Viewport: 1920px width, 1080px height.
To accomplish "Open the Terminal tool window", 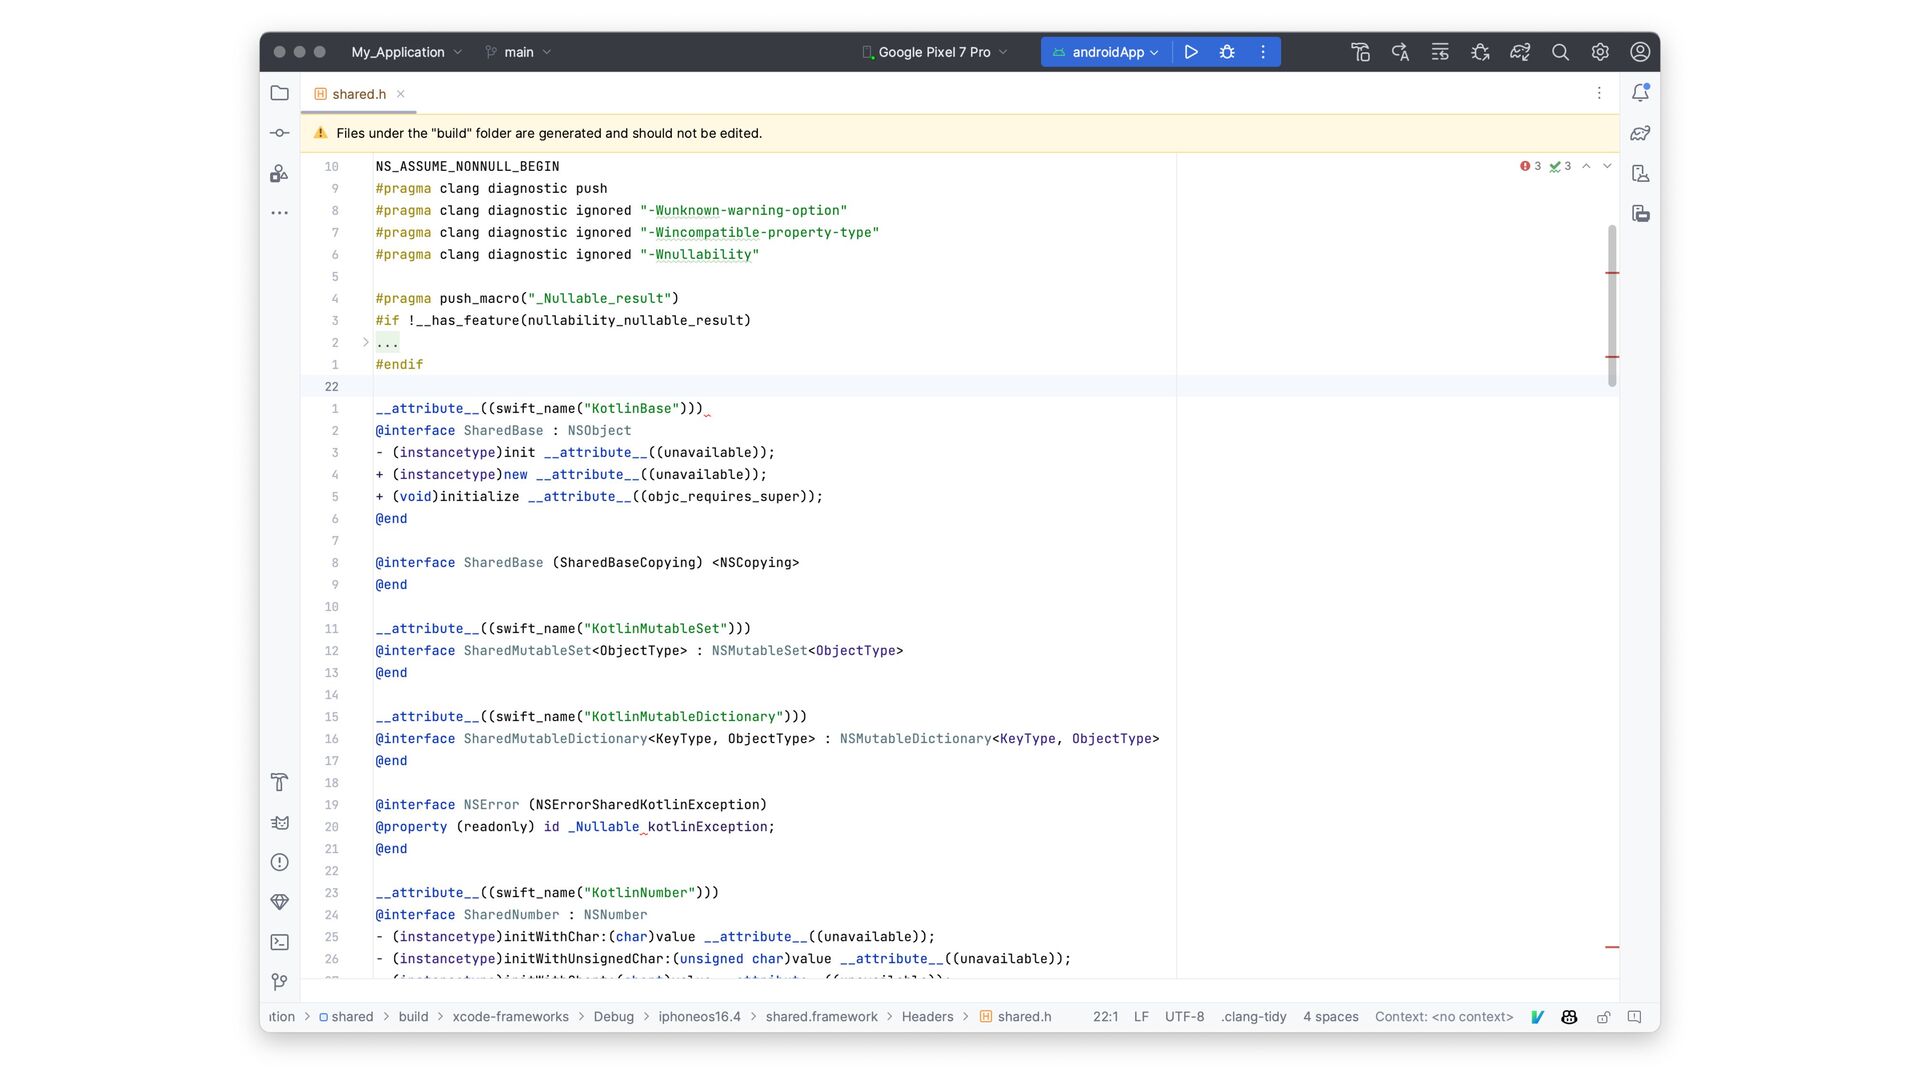I will 280,942.
